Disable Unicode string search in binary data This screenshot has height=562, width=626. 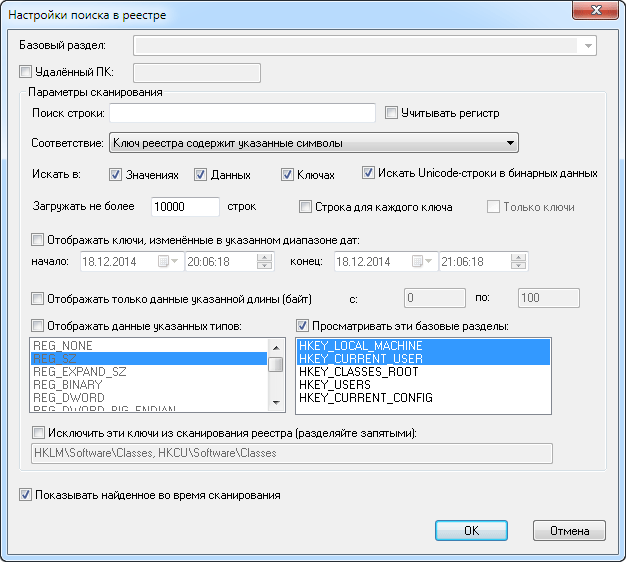(368, 173)
